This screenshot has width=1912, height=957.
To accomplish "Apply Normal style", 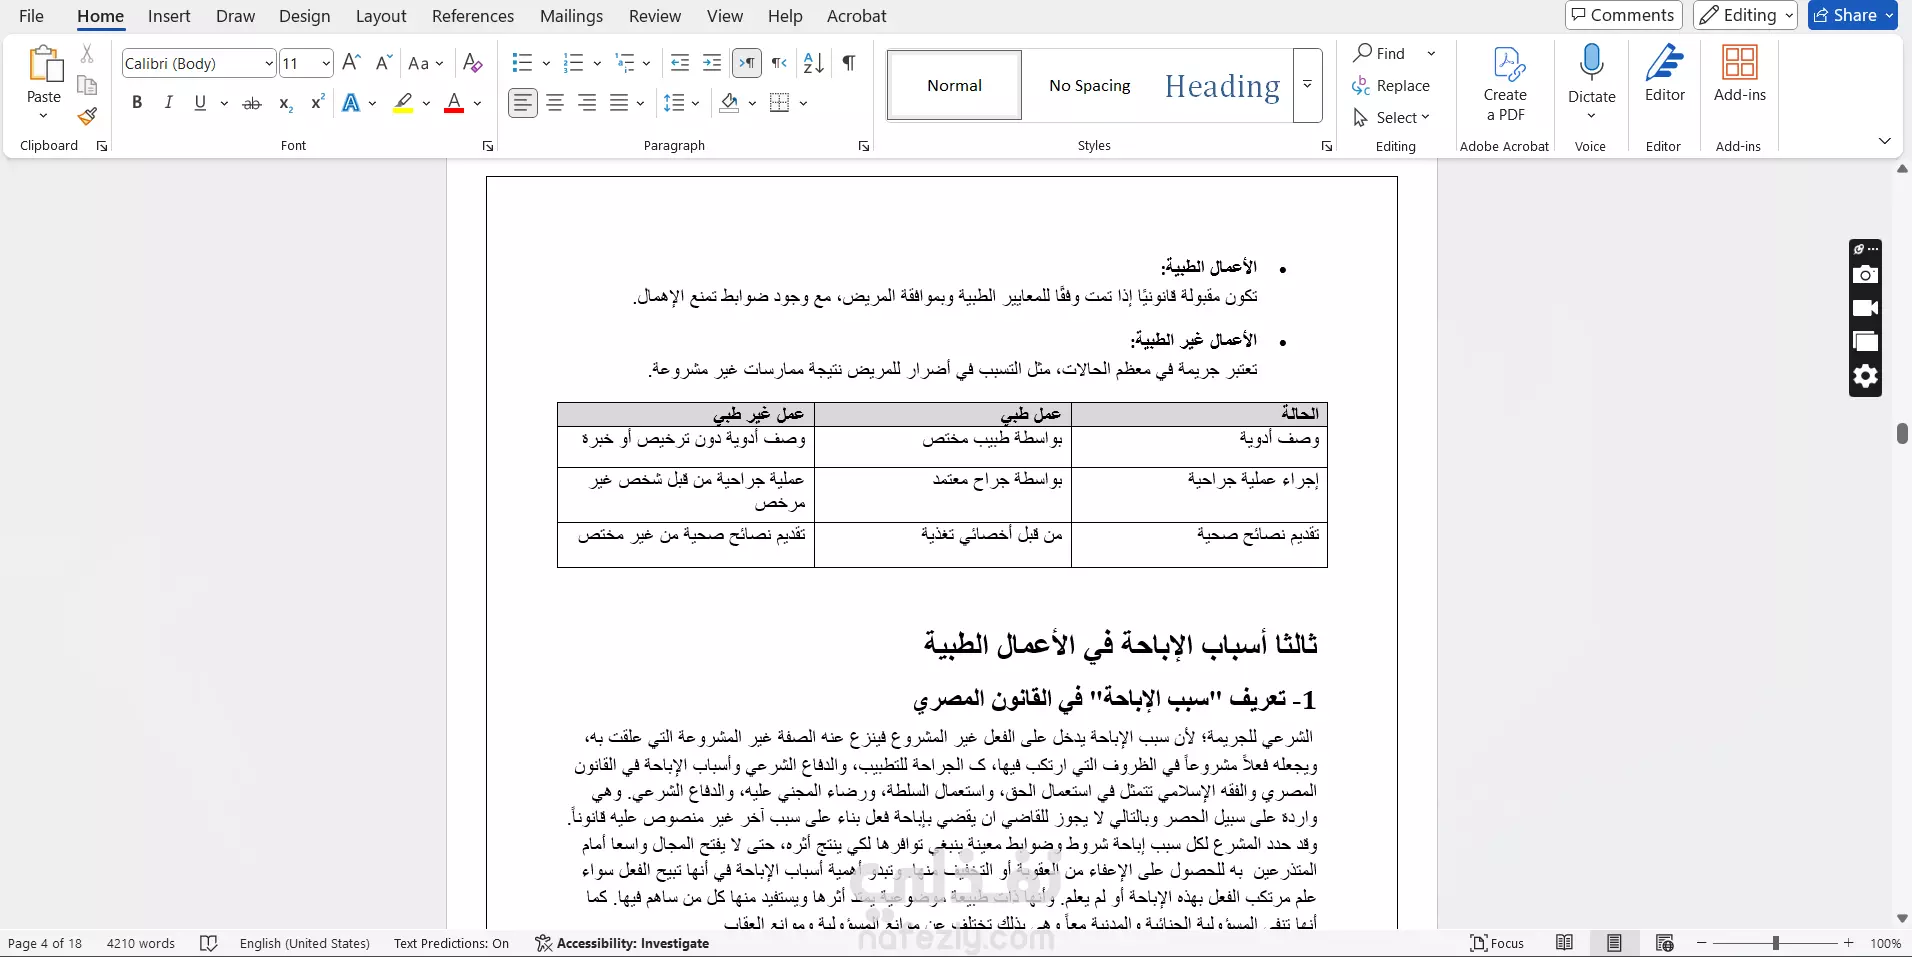I will pos(955,86).
